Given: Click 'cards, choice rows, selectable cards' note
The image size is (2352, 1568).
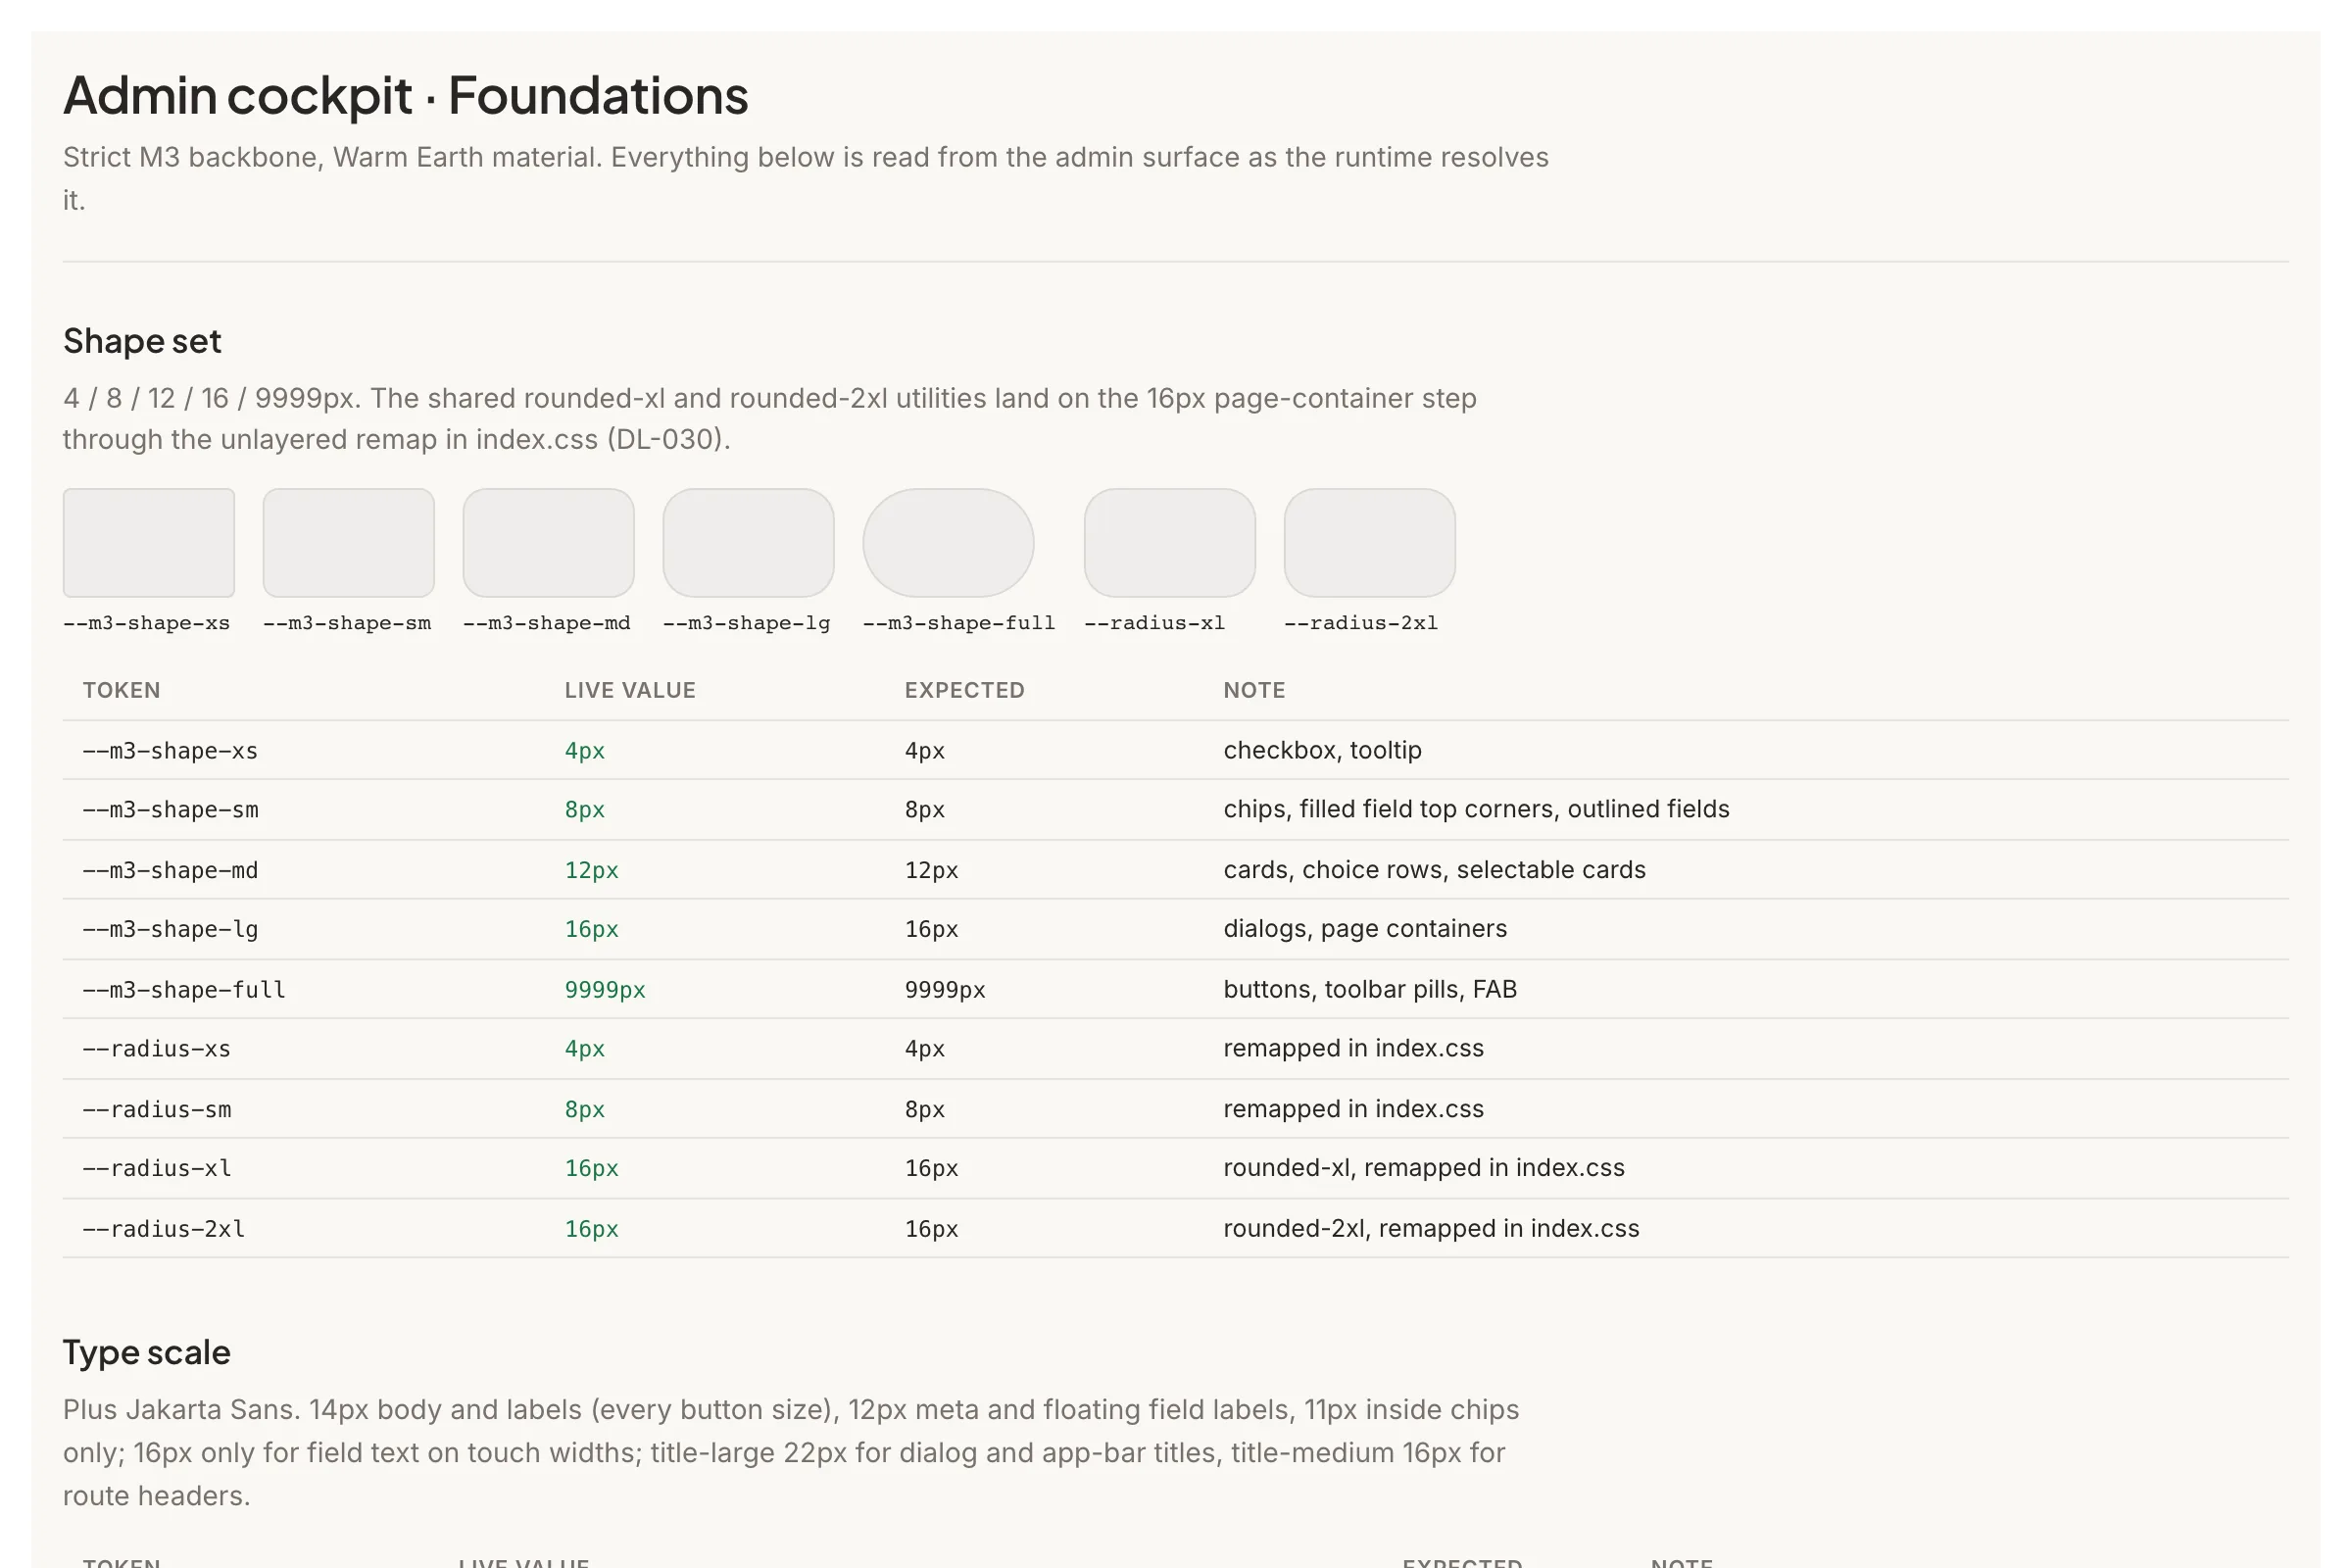Looking at the screenshot, I should pyautogui.click(x=1435, y=870).
